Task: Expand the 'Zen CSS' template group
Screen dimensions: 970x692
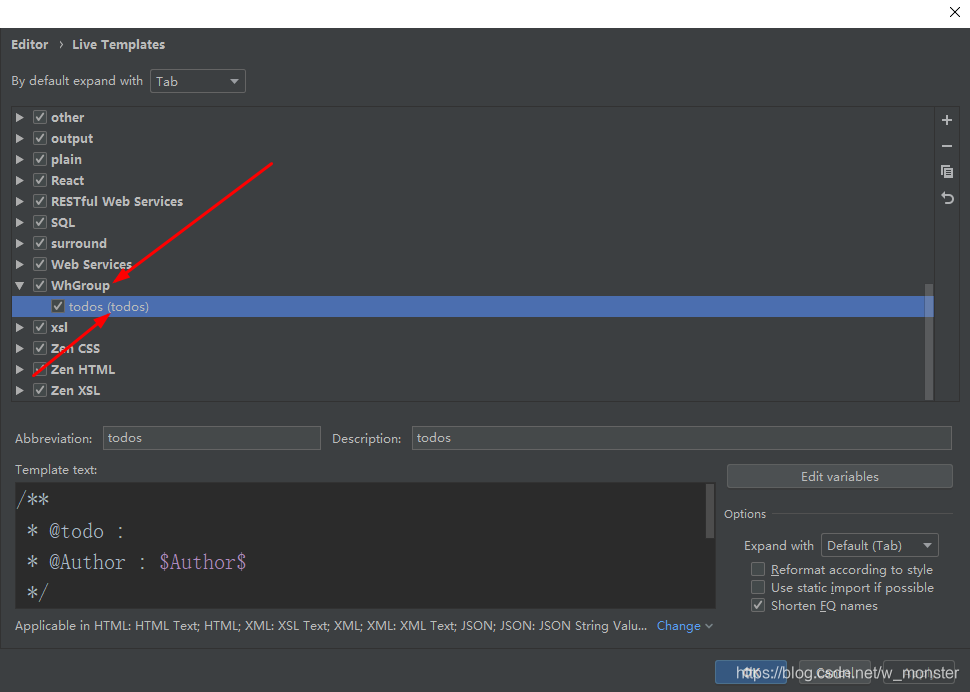Action: pos(20,348)
